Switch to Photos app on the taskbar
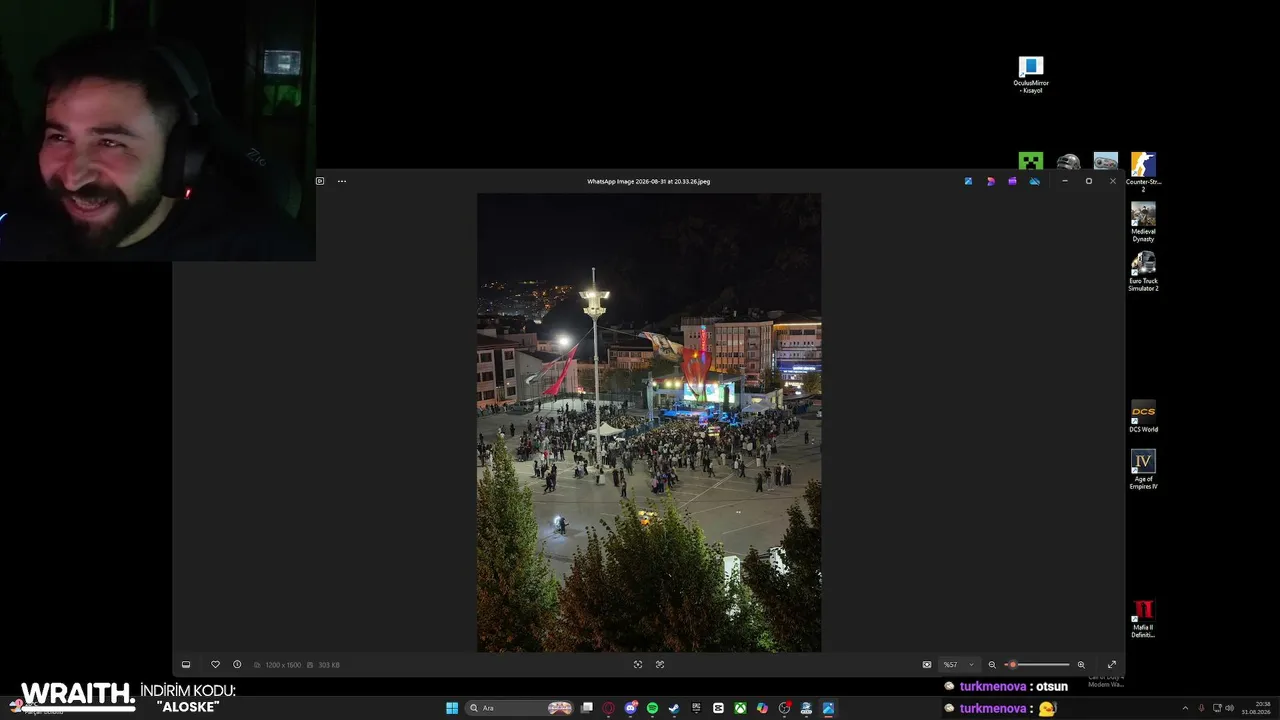 point(828,708)
